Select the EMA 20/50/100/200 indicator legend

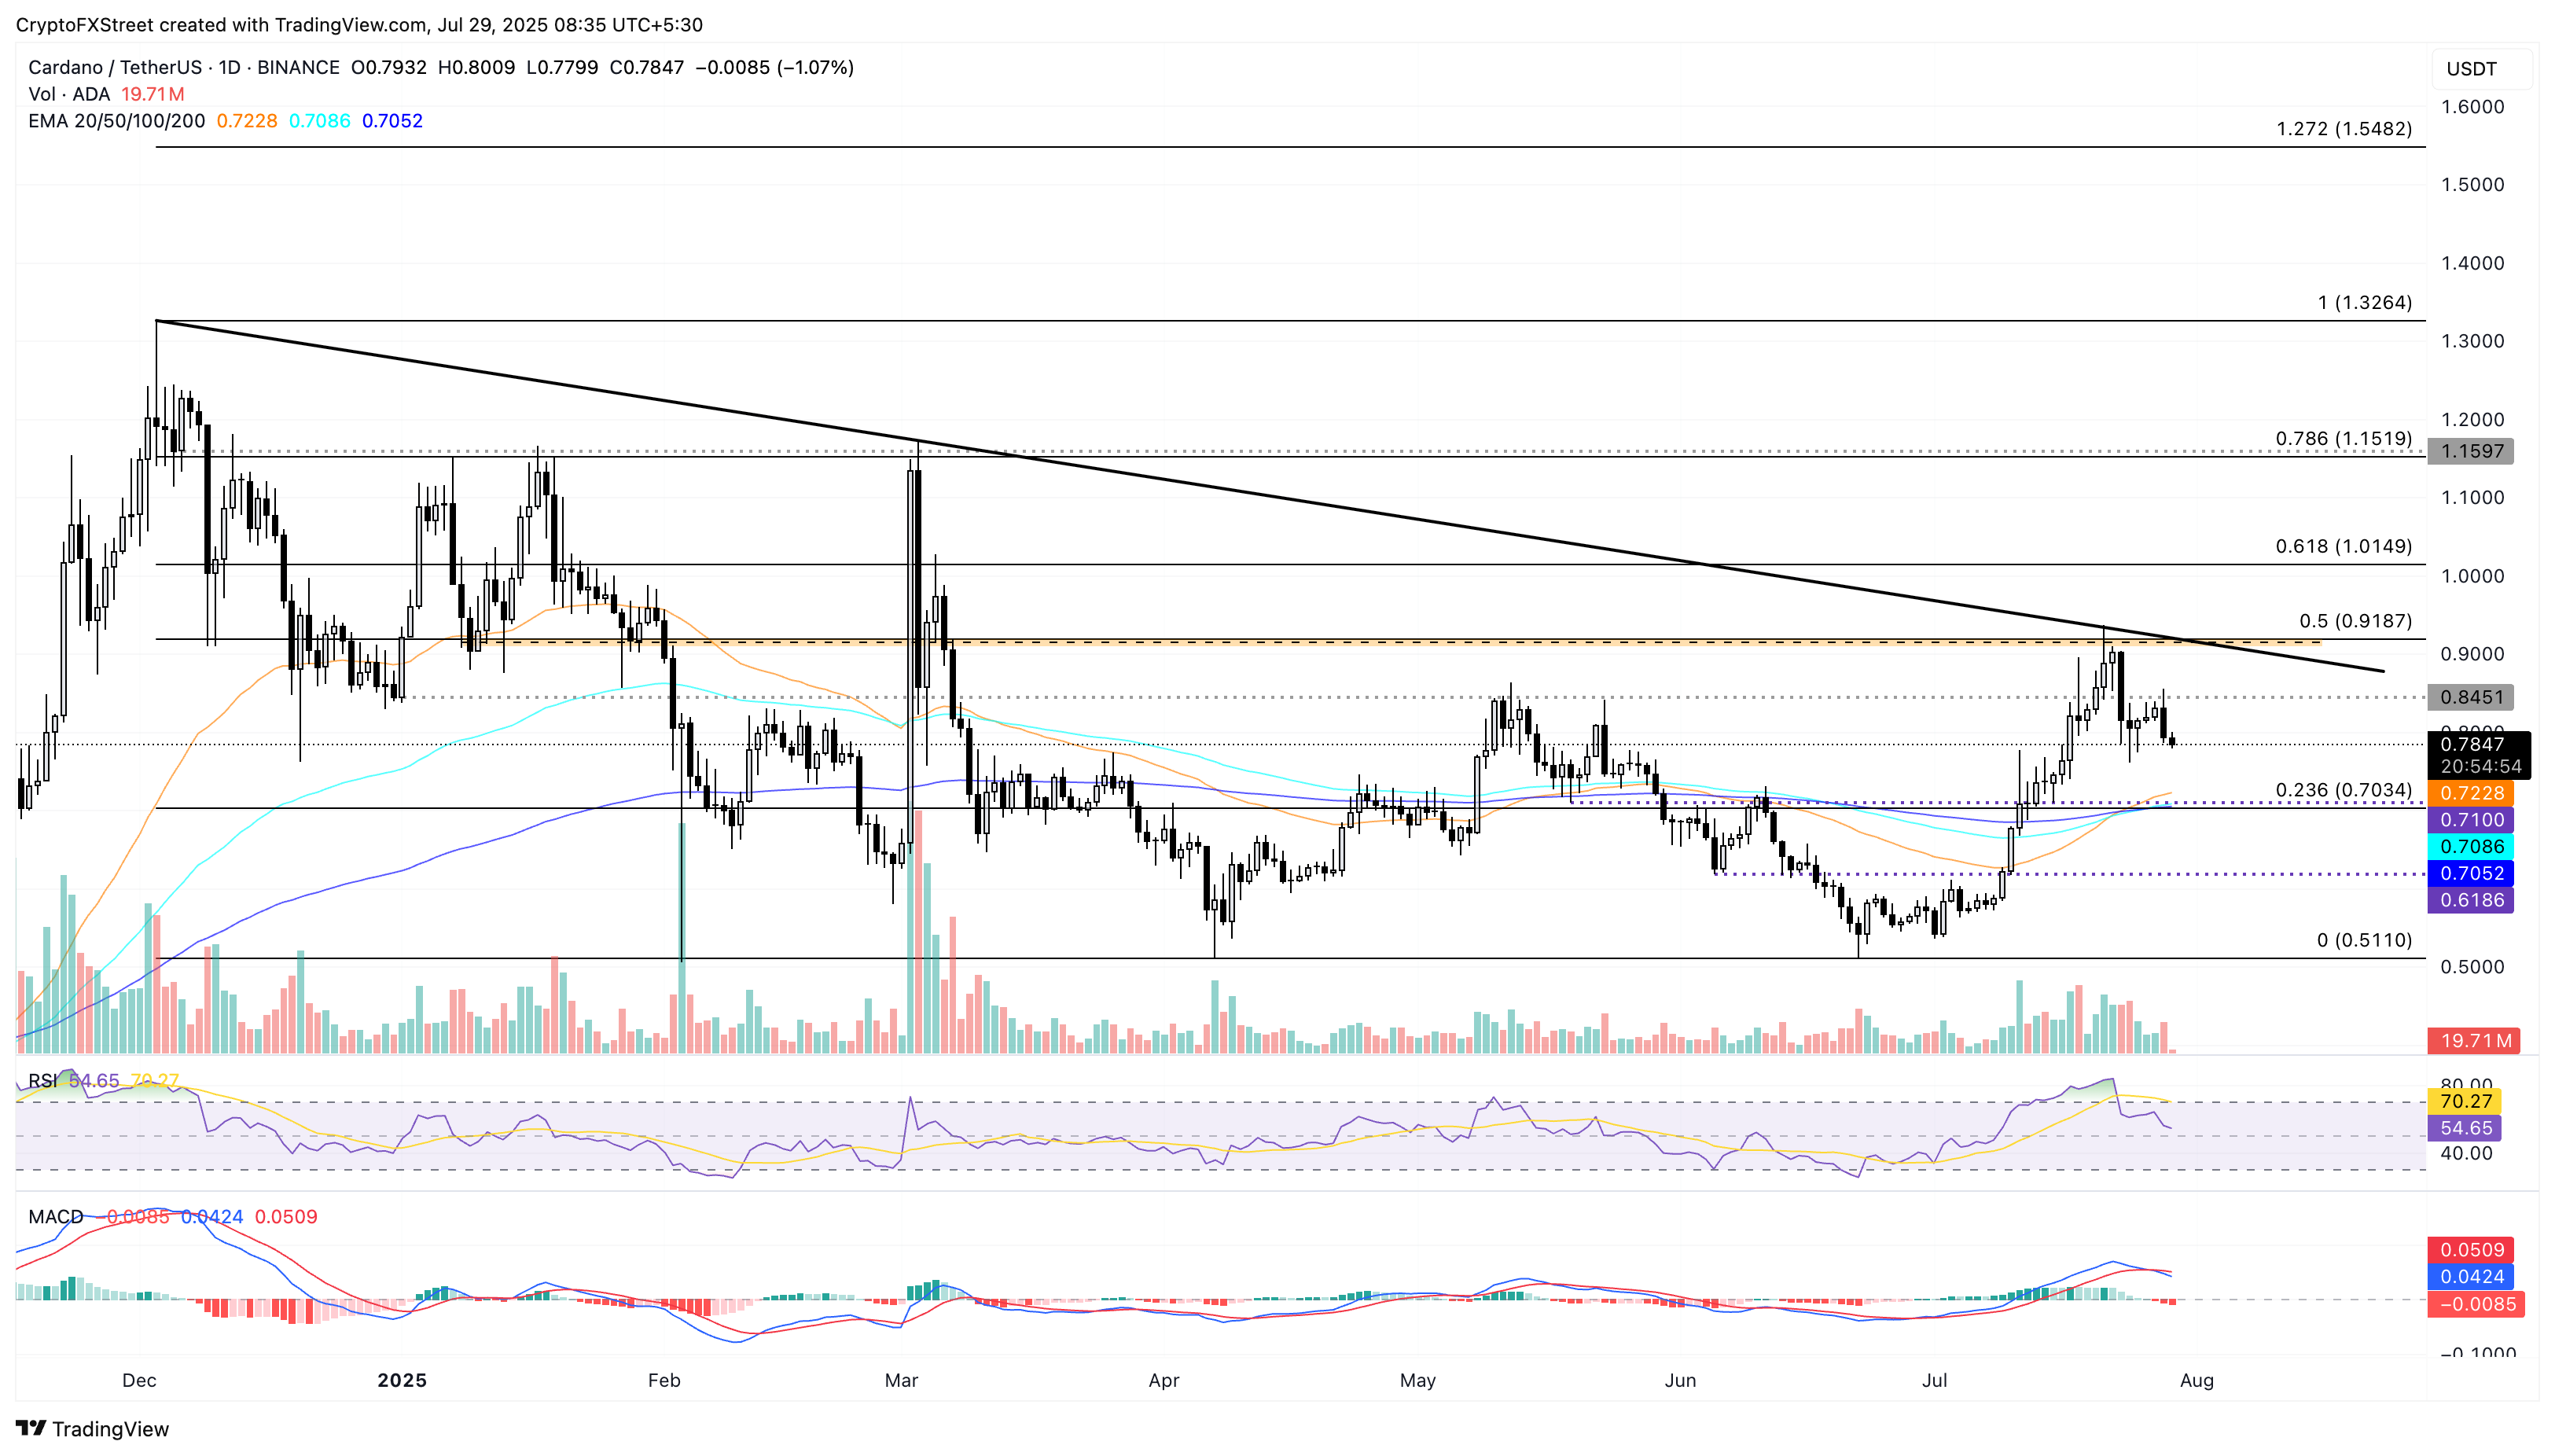(116, 121)
